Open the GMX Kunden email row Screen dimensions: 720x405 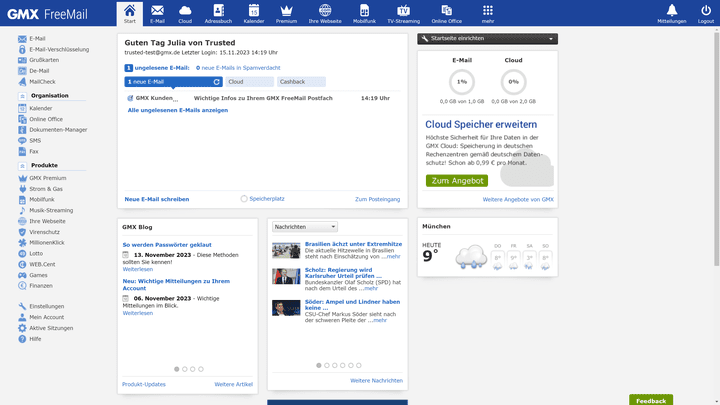pyautogui.click(x=262, y=98)
